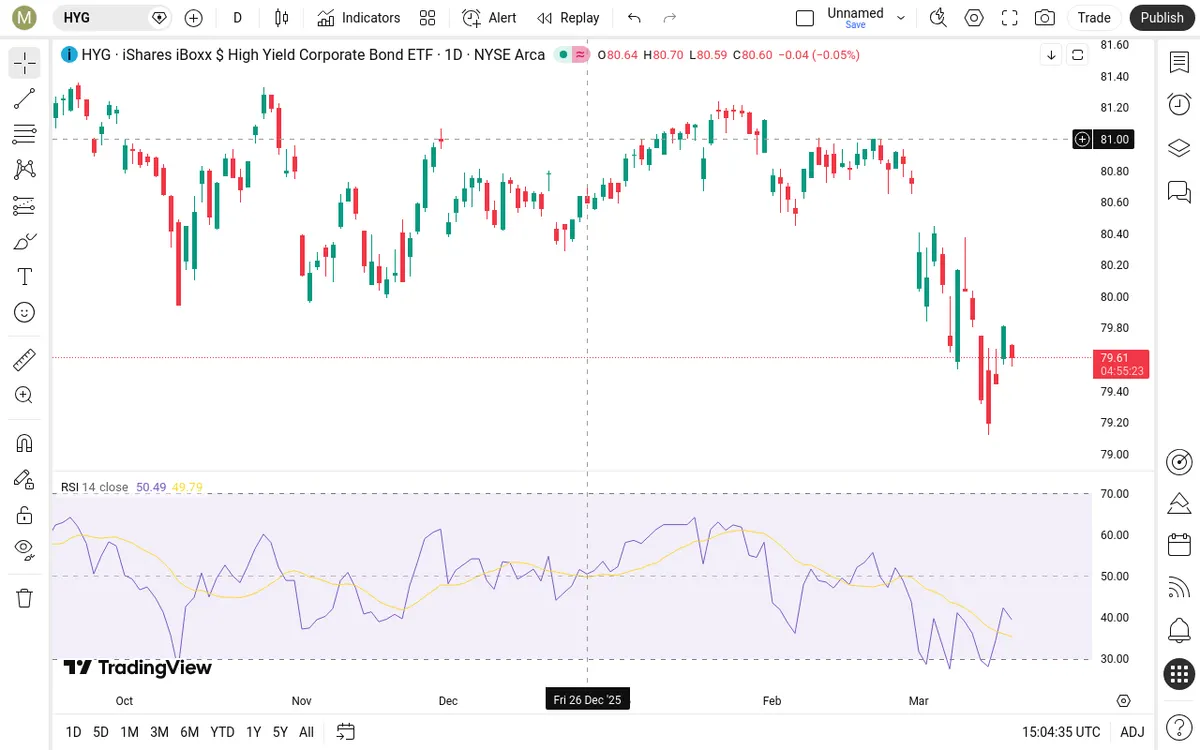
Task: Redo the last chart action
Action: click(670, 18)
